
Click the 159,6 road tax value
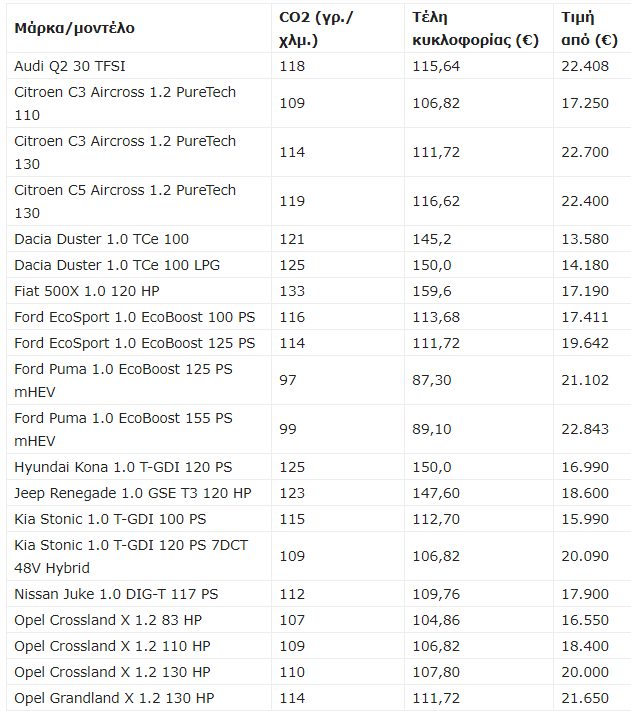click(x=431, y=291)
